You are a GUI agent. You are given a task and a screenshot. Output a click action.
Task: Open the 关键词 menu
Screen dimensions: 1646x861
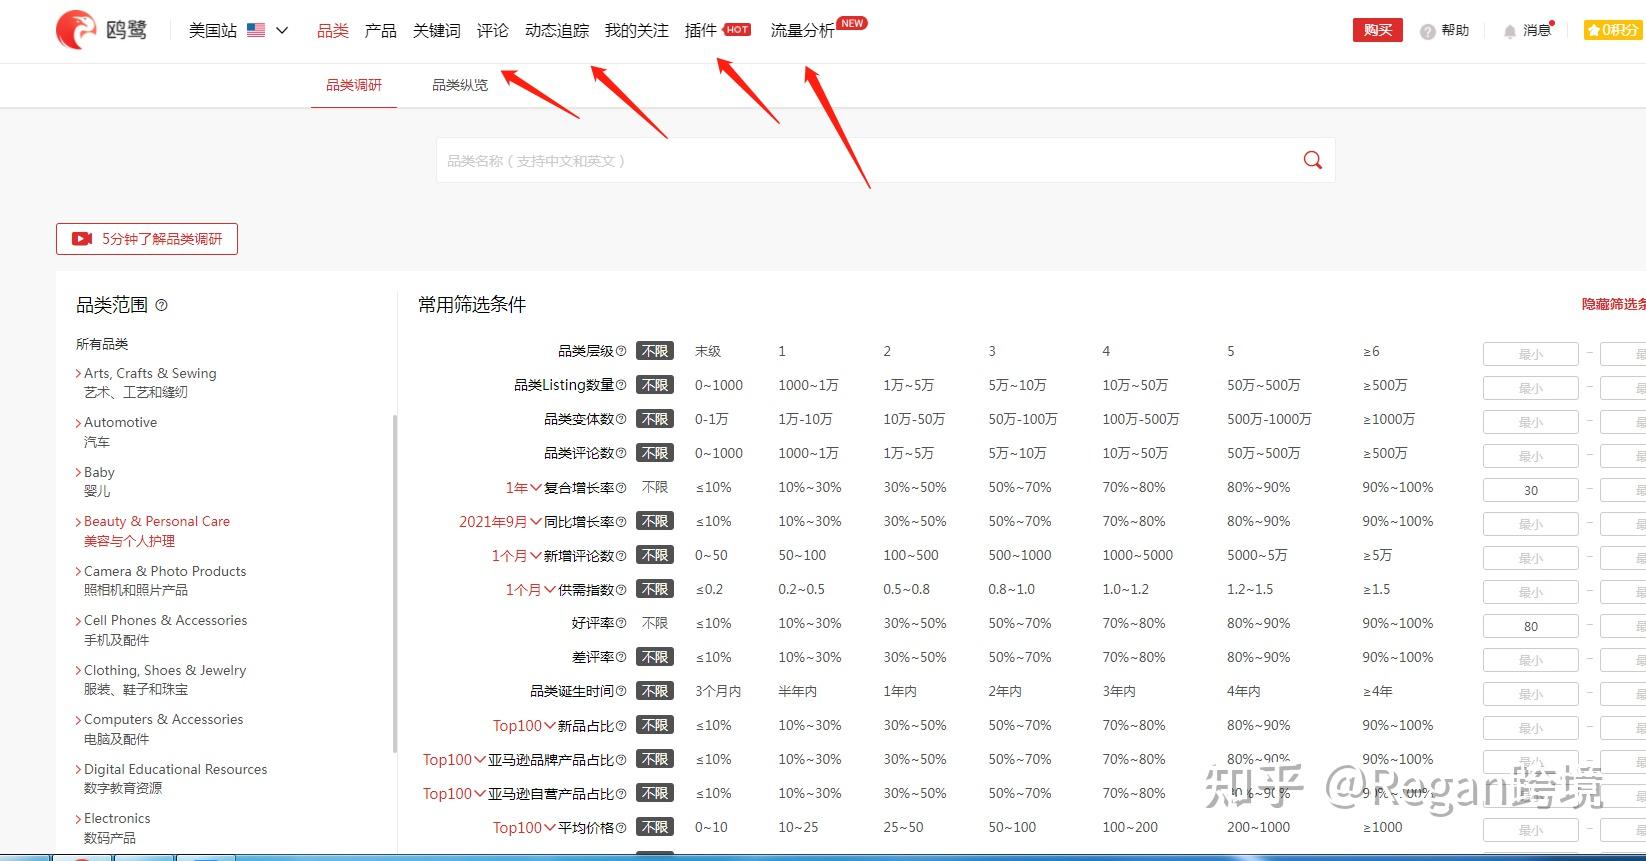tap(437, 31)
